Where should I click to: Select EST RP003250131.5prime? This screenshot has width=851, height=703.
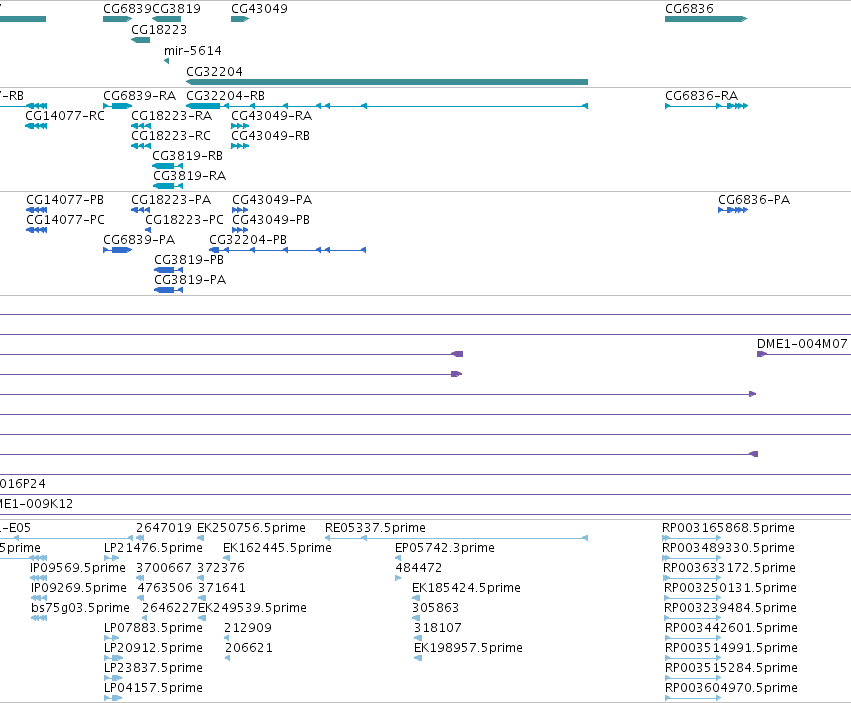(x=731, y=588)
